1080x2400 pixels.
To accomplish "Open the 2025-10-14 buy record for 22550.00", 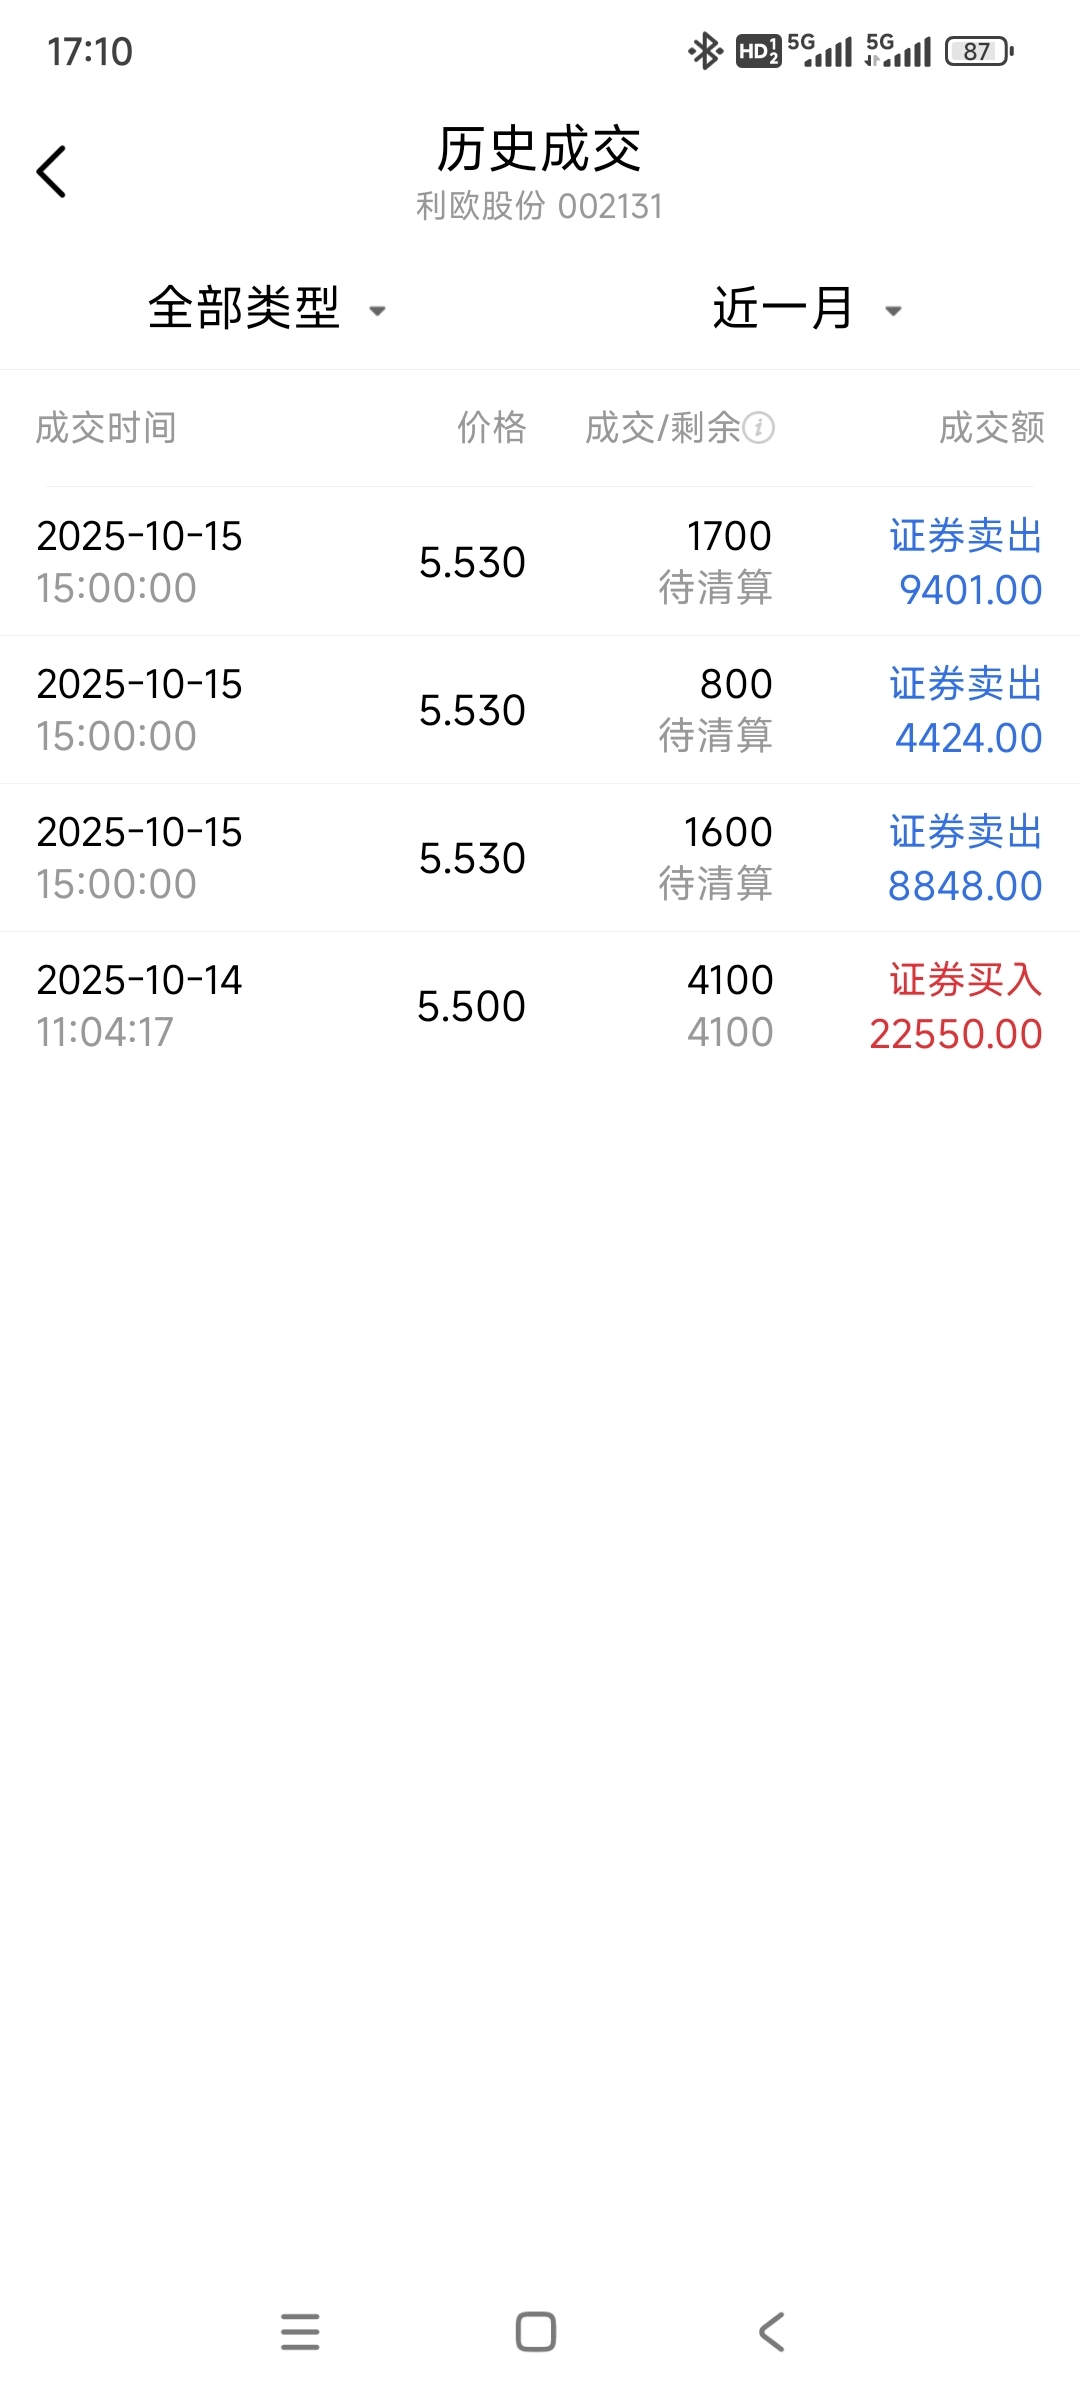I will (x=540, y=1006).
